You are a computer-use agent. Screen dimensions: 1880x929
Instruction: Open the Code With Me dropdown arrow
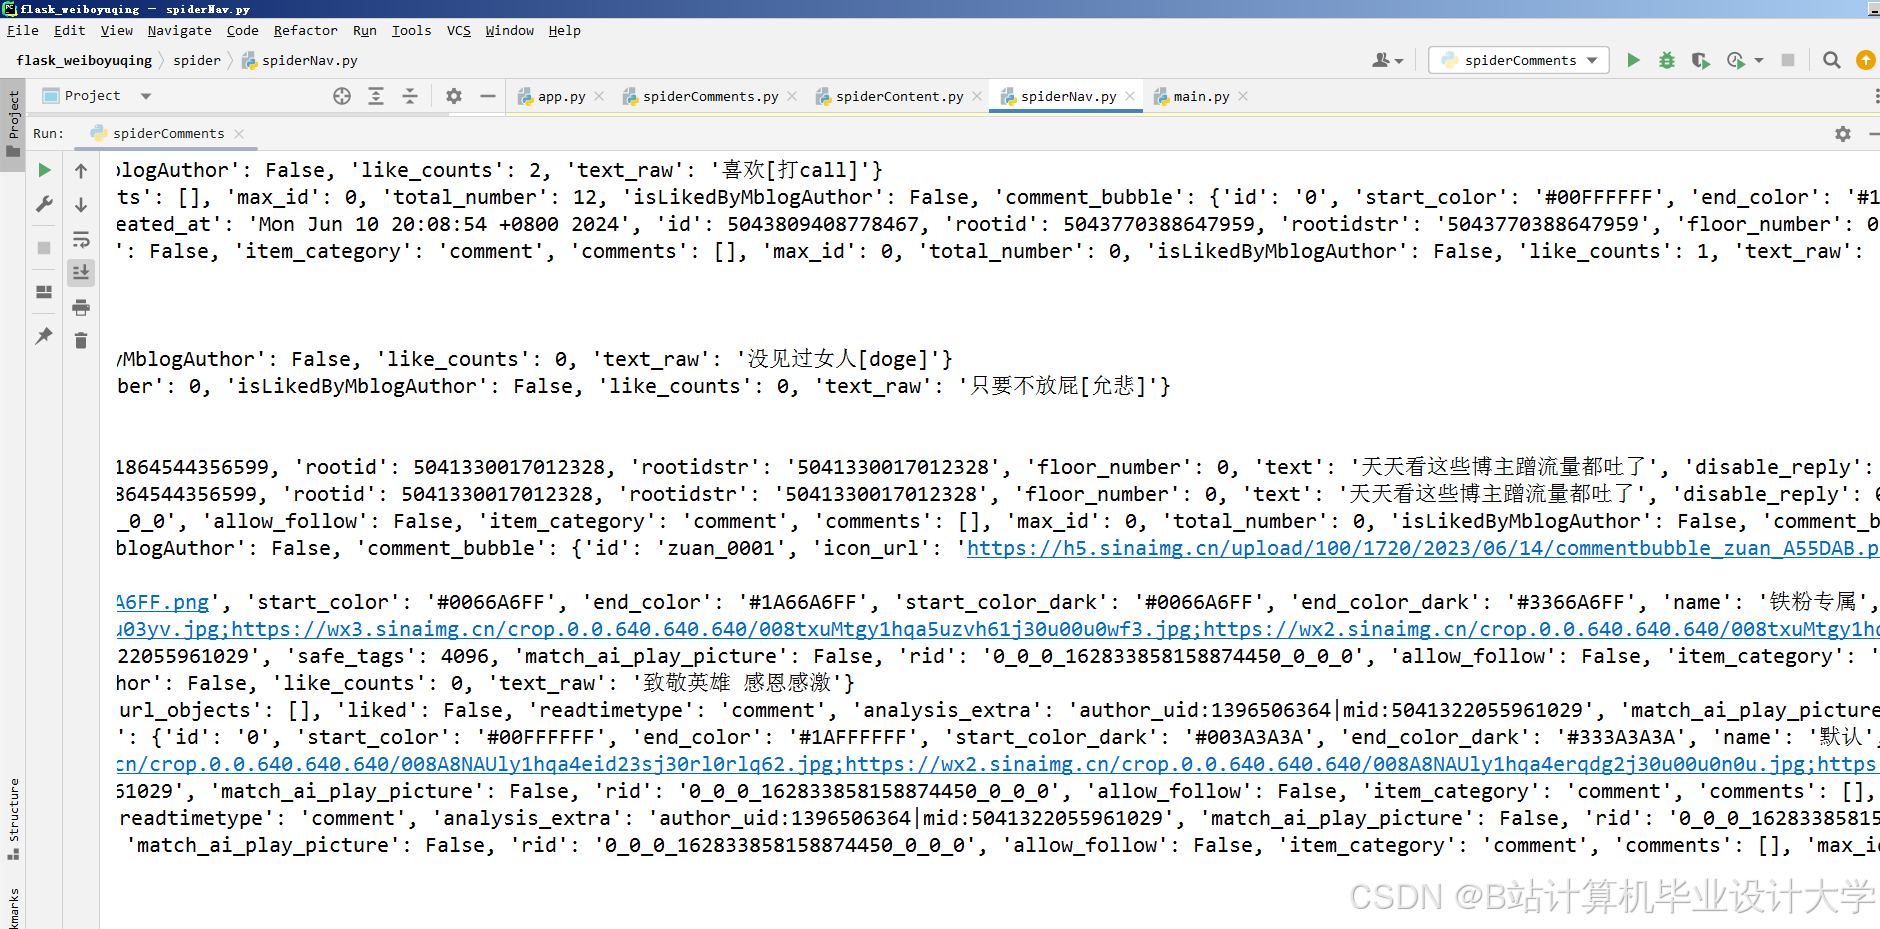click(1398, 60)
